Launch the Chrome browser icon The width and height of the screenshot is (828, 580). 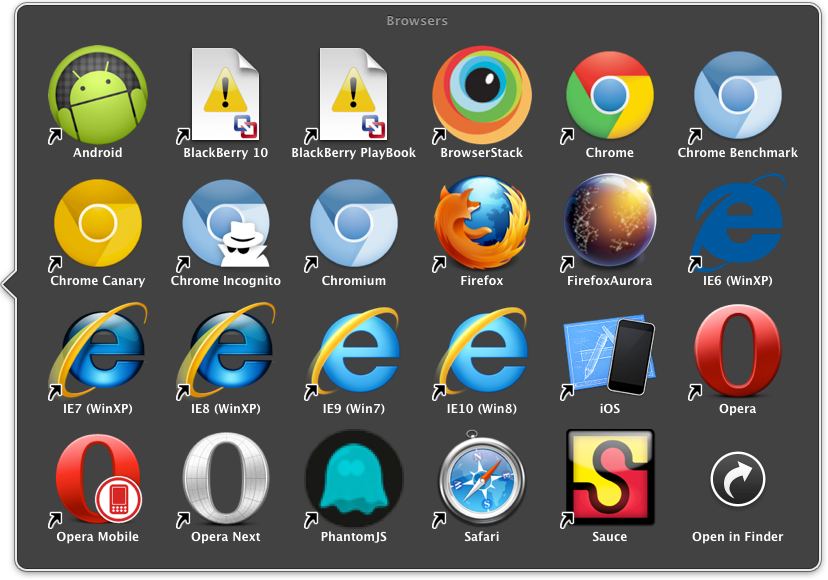[609, 95]
